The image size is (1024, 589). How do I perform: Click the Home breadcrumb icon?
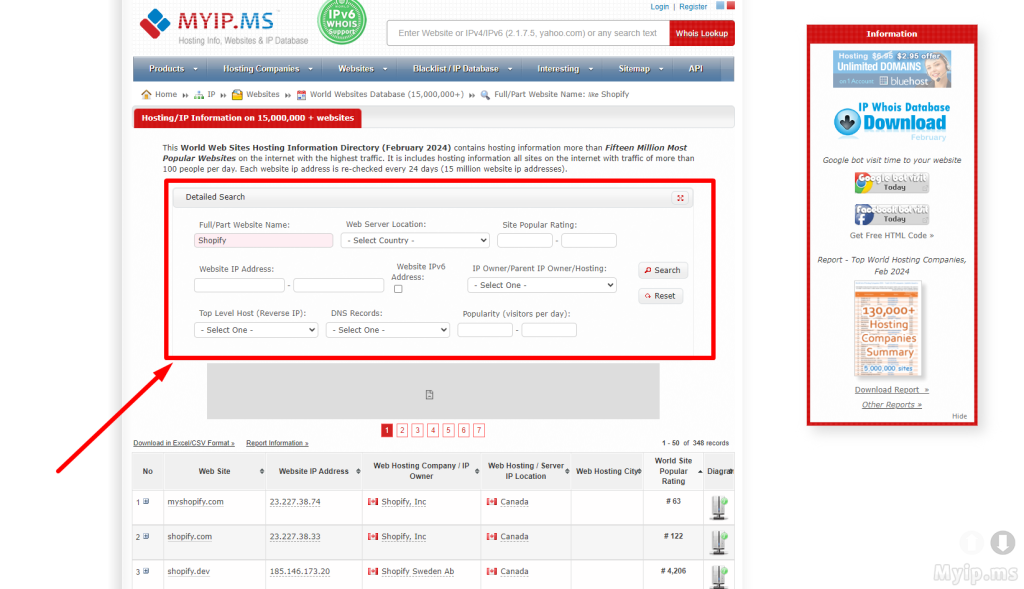pos(146,95)
